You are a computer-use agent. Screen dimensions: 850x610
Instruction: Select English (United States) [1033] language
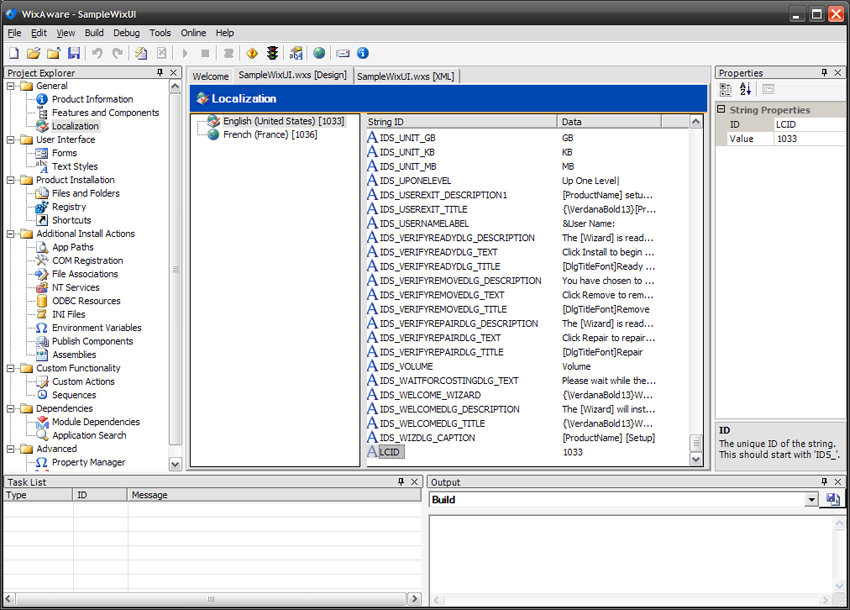tap(284, 121)
